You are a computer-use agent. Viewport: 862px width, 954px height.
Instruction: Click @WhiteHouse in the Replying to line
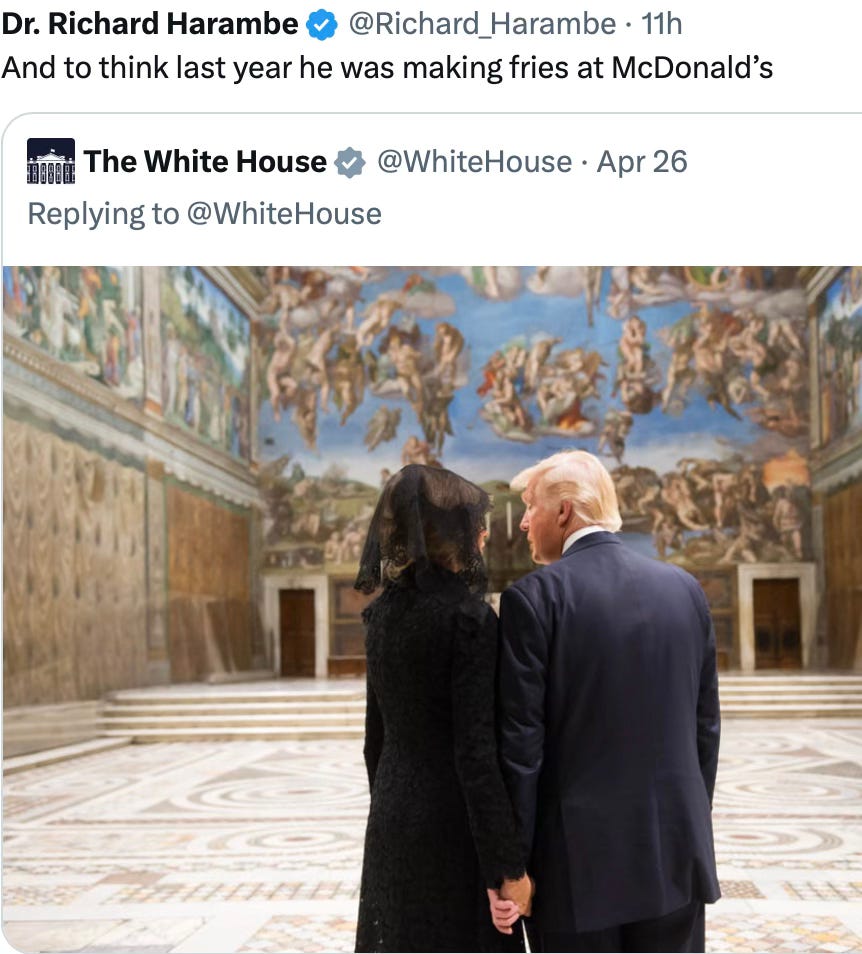(x=284, y=214)
